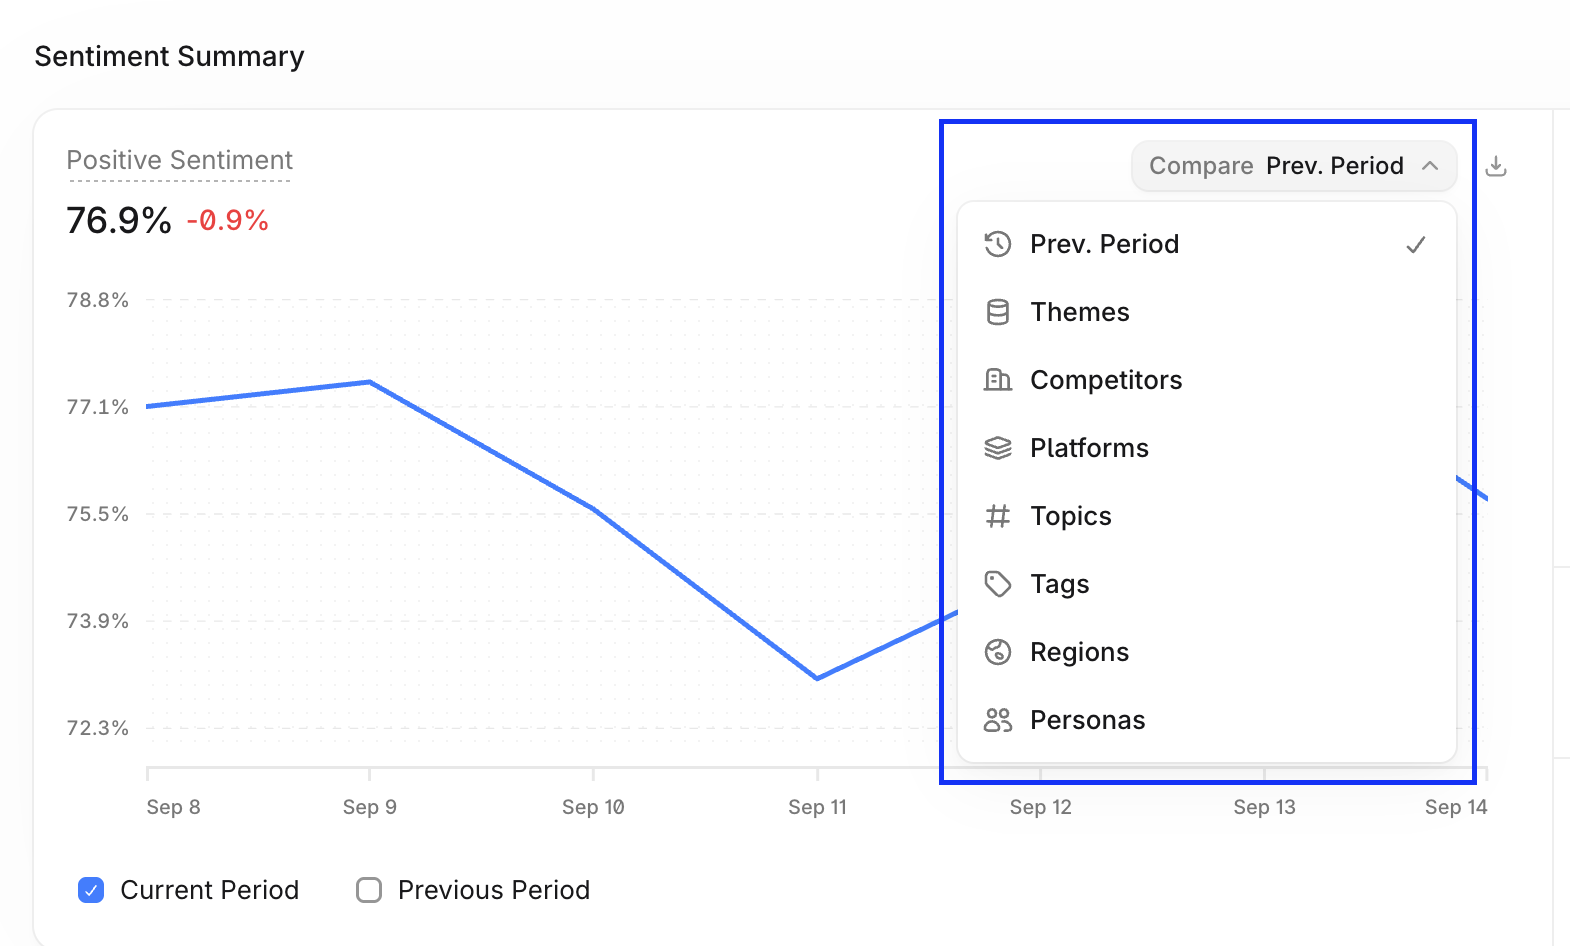Click the clock history icon beside Prev. Period
The height and width of the screenshot is (946, 1570).
tap(998, 244)
